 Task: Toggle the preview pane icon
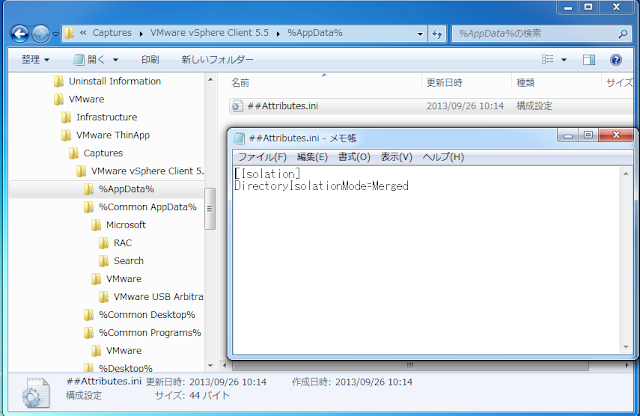pos(589,60)
